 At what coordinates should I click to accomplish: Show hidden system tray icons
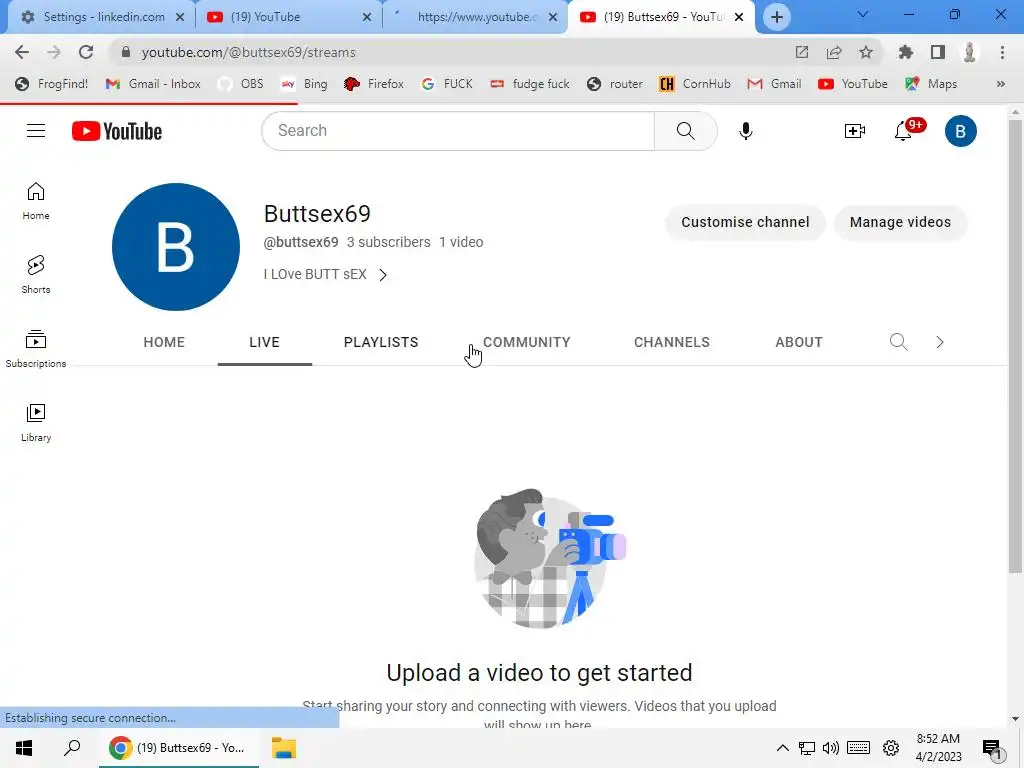tap(782, 748)
